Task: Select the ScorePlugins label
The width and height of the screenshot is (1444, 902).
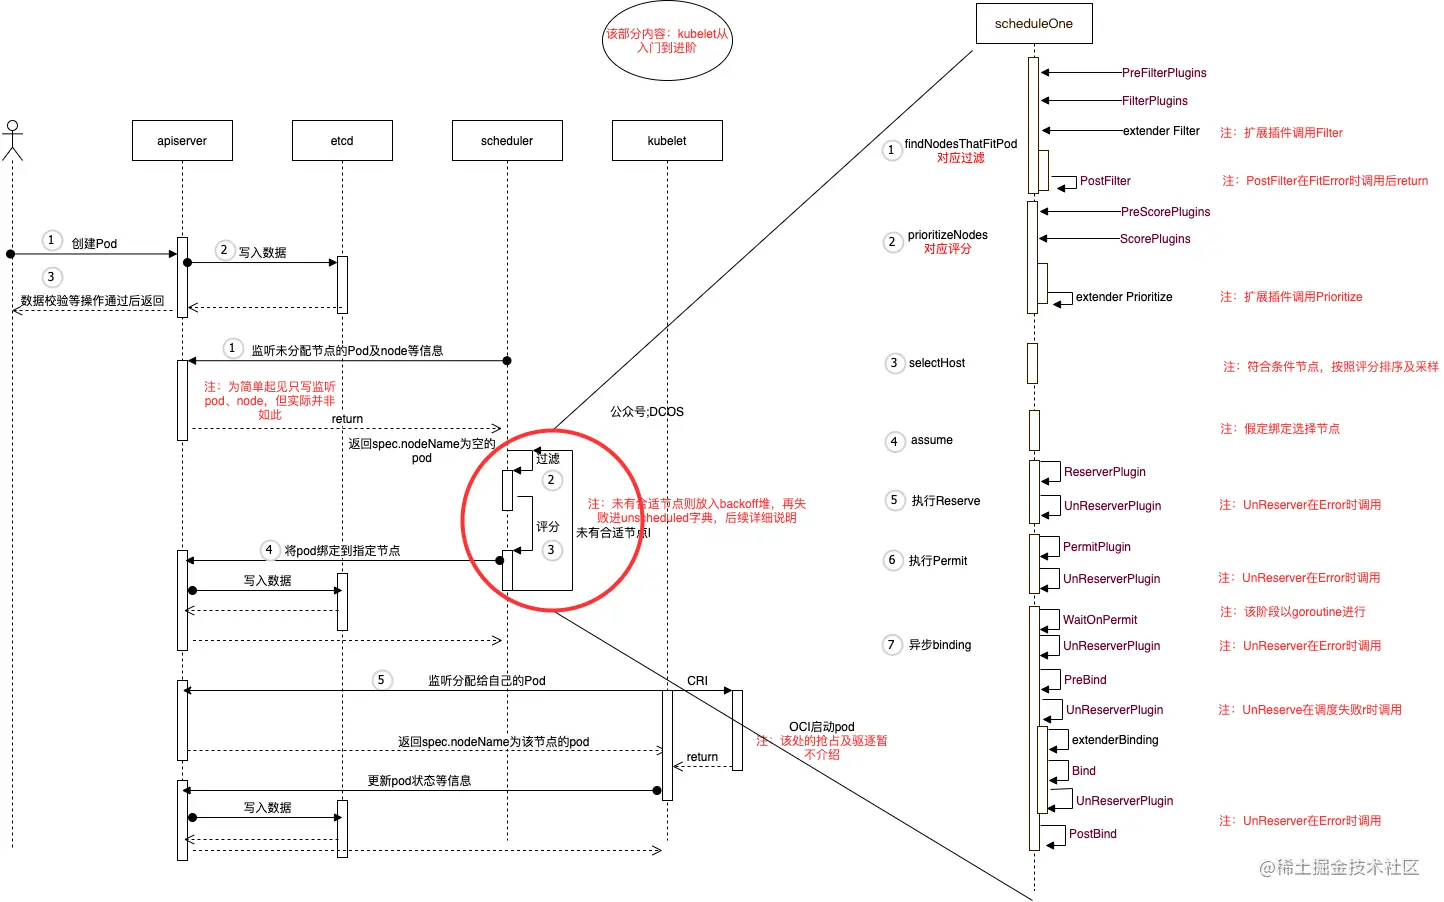Action: pos(1155,239)
